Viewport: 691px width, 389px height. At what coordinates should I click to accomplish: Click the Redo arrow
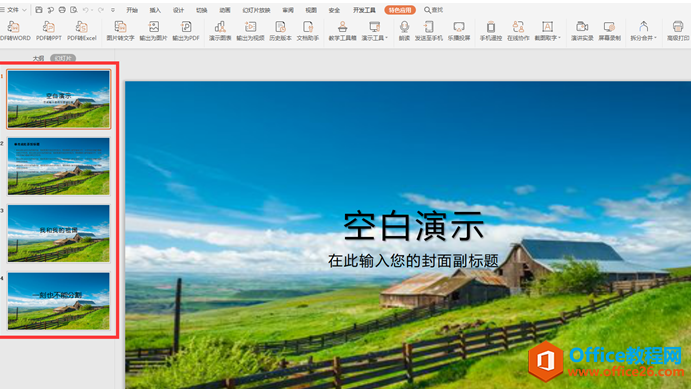point(101,10)
